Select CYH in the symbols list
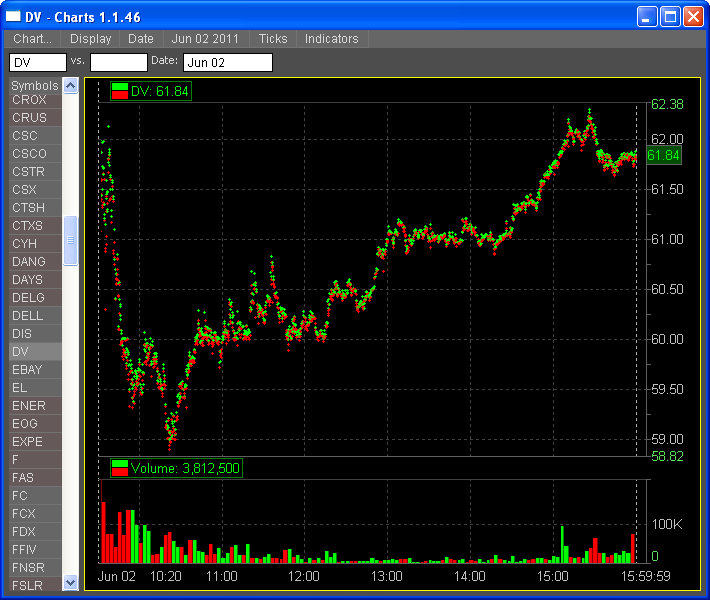The image size is (710, 600). (35, 244)
